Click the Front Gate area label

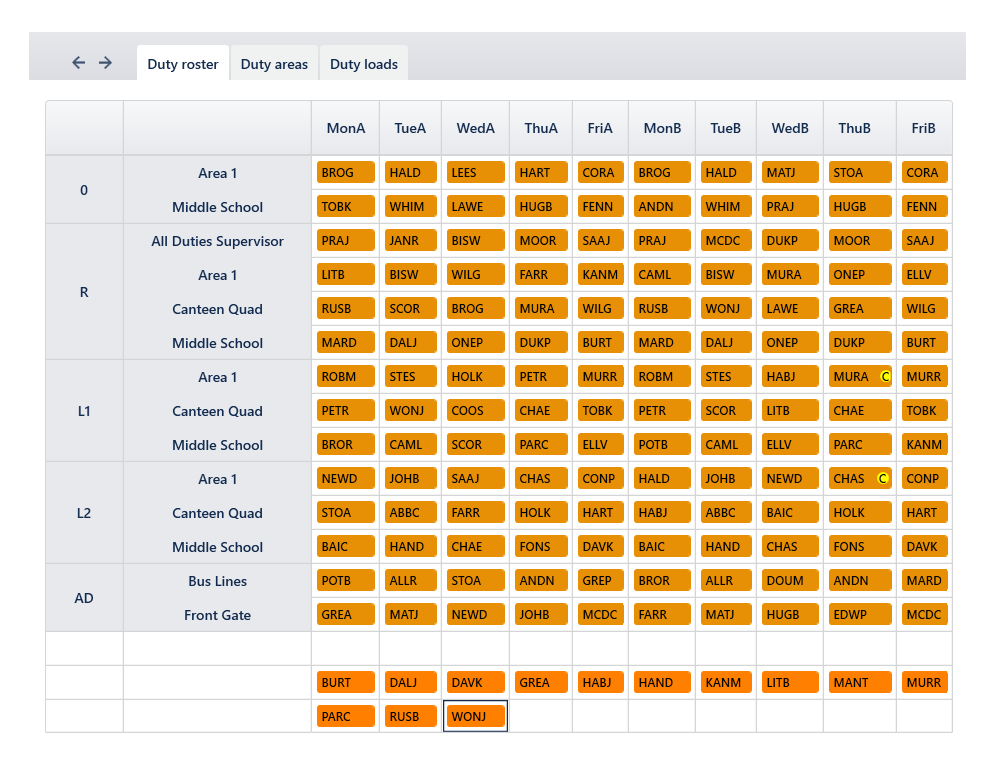point(217,615)
